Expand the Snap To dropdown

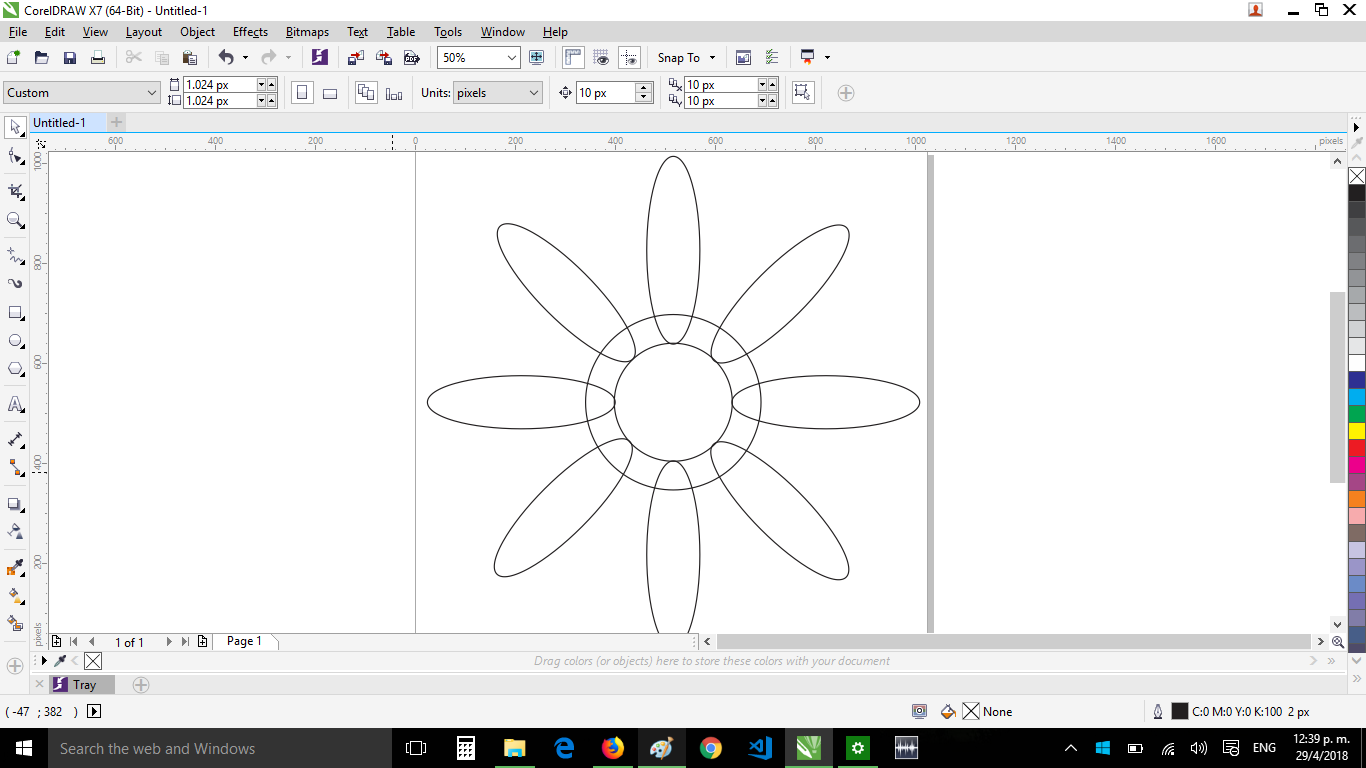click(x=712, y=58)
